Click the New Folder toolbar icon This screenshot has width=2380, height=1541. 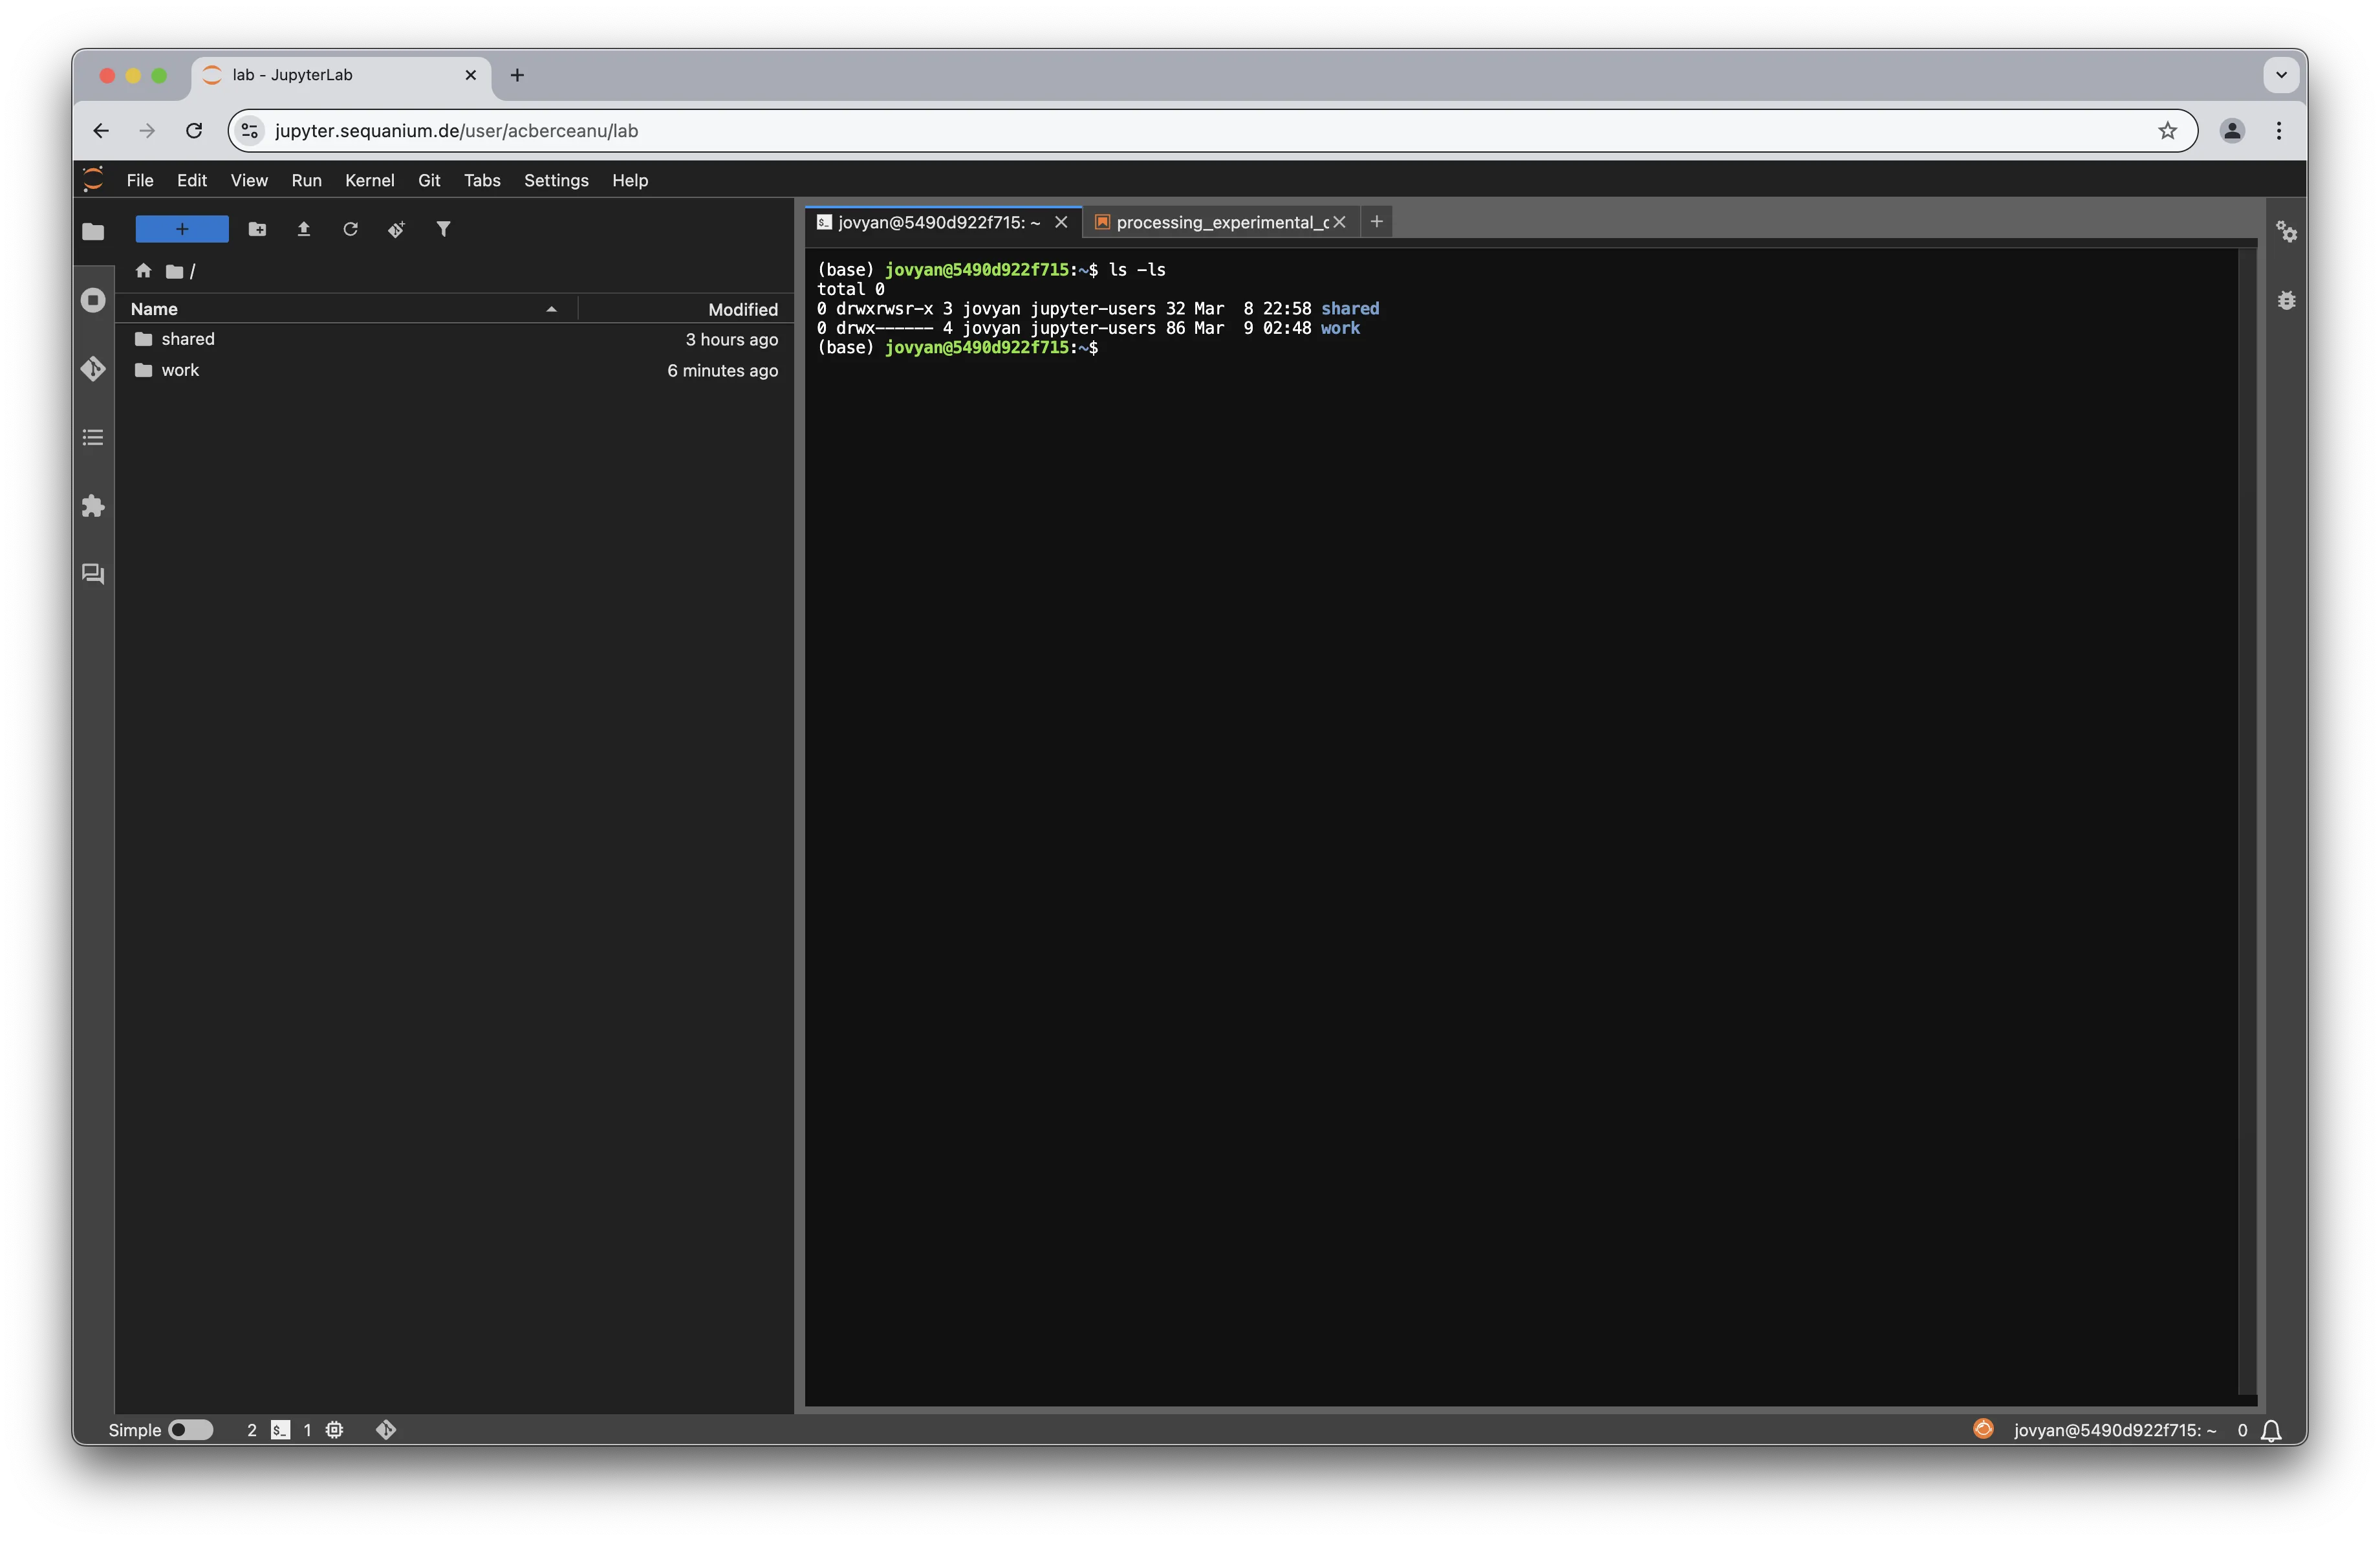click(257, 229)
